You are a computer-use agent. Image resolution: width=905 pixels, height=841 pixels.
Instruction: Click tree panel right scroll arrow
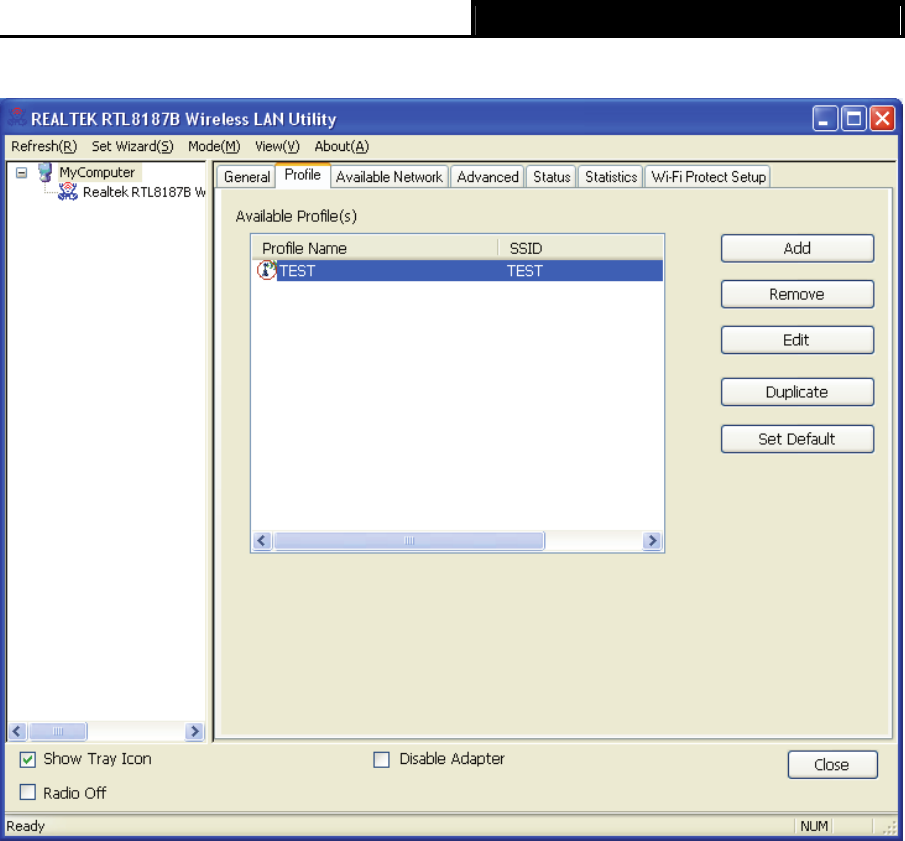195,731
